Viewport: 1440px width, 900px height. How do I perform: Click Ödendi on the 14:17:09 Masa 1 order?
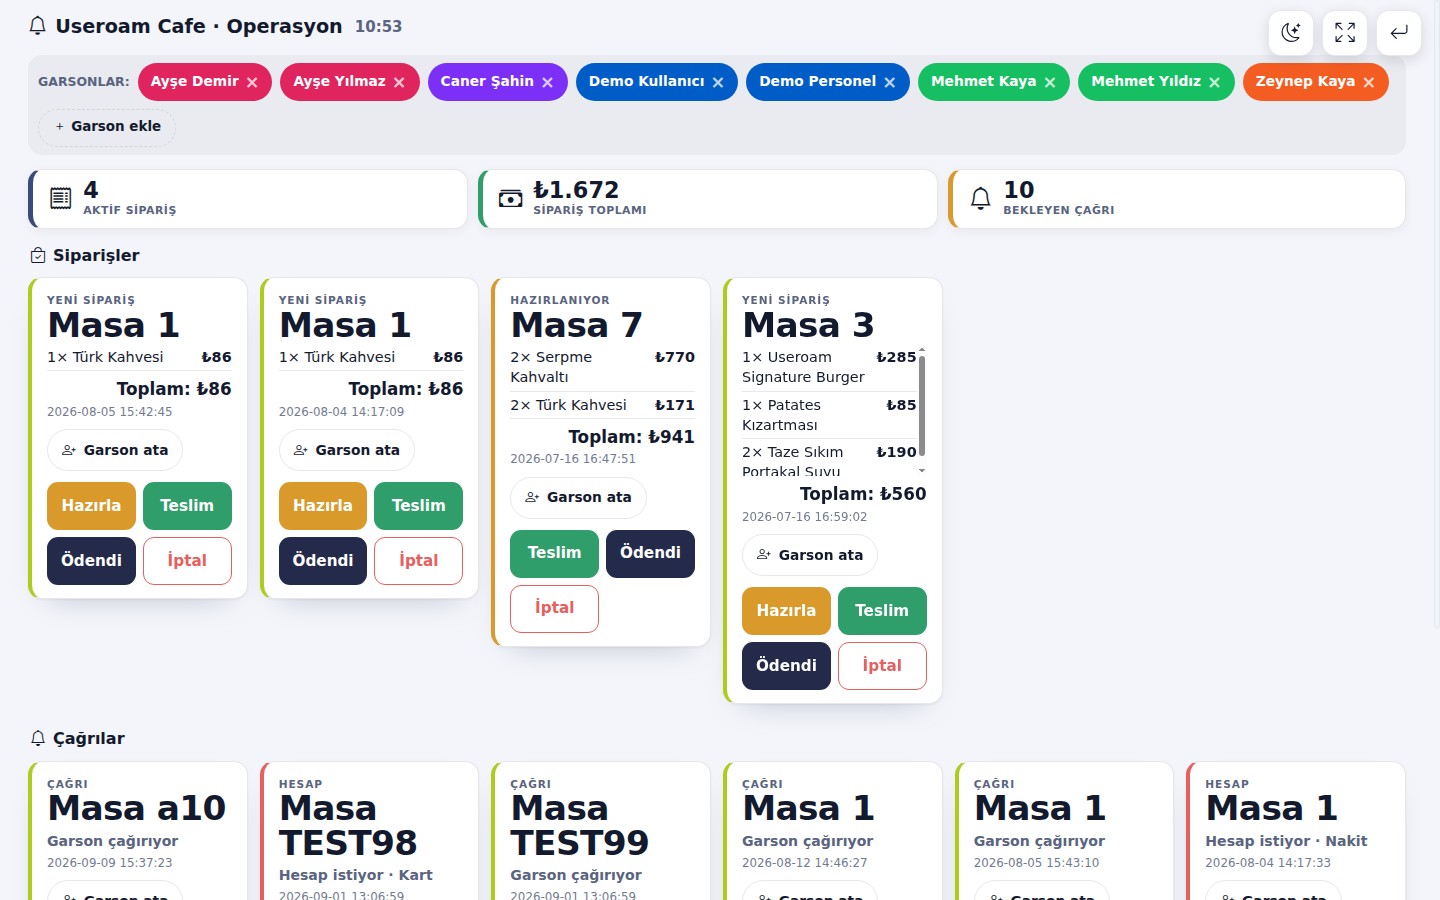pos(323,561)
